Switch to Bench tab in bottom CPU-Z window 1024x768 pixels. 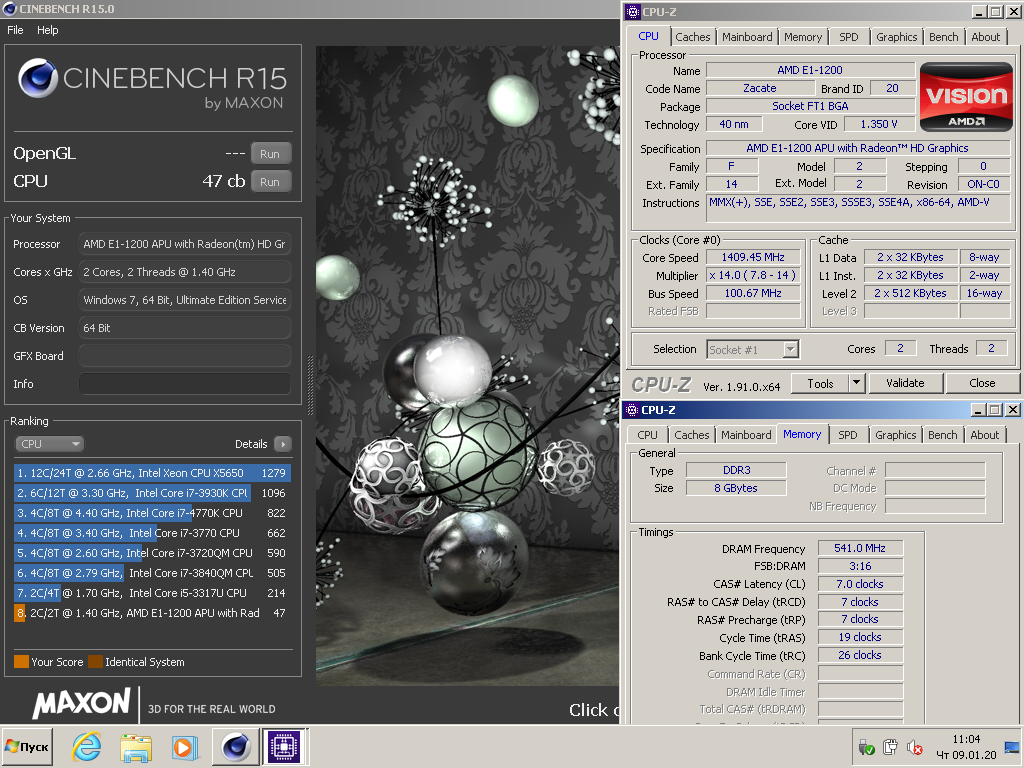pos(942,435)
